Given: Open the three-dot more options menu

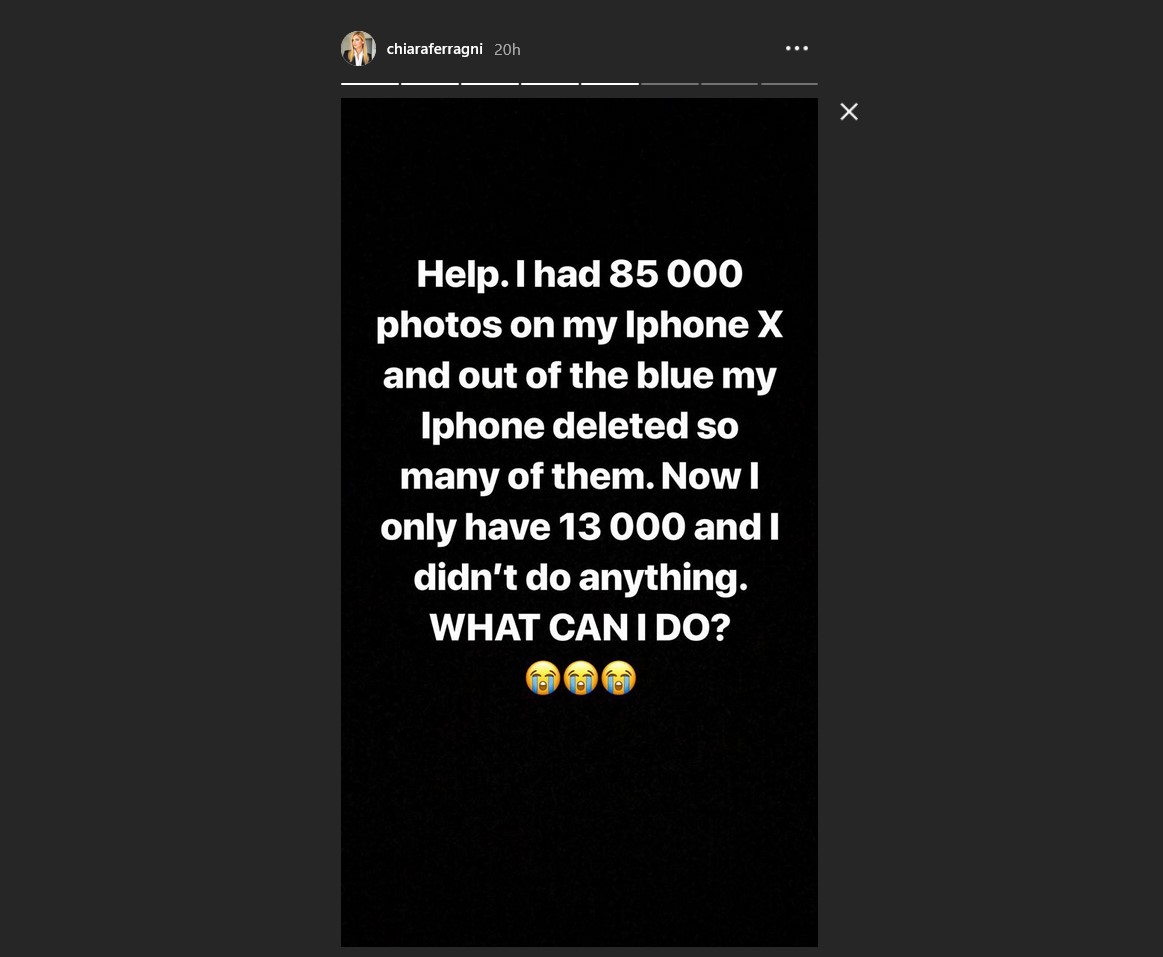Looking at the screenshot, I should coord(796,48).
